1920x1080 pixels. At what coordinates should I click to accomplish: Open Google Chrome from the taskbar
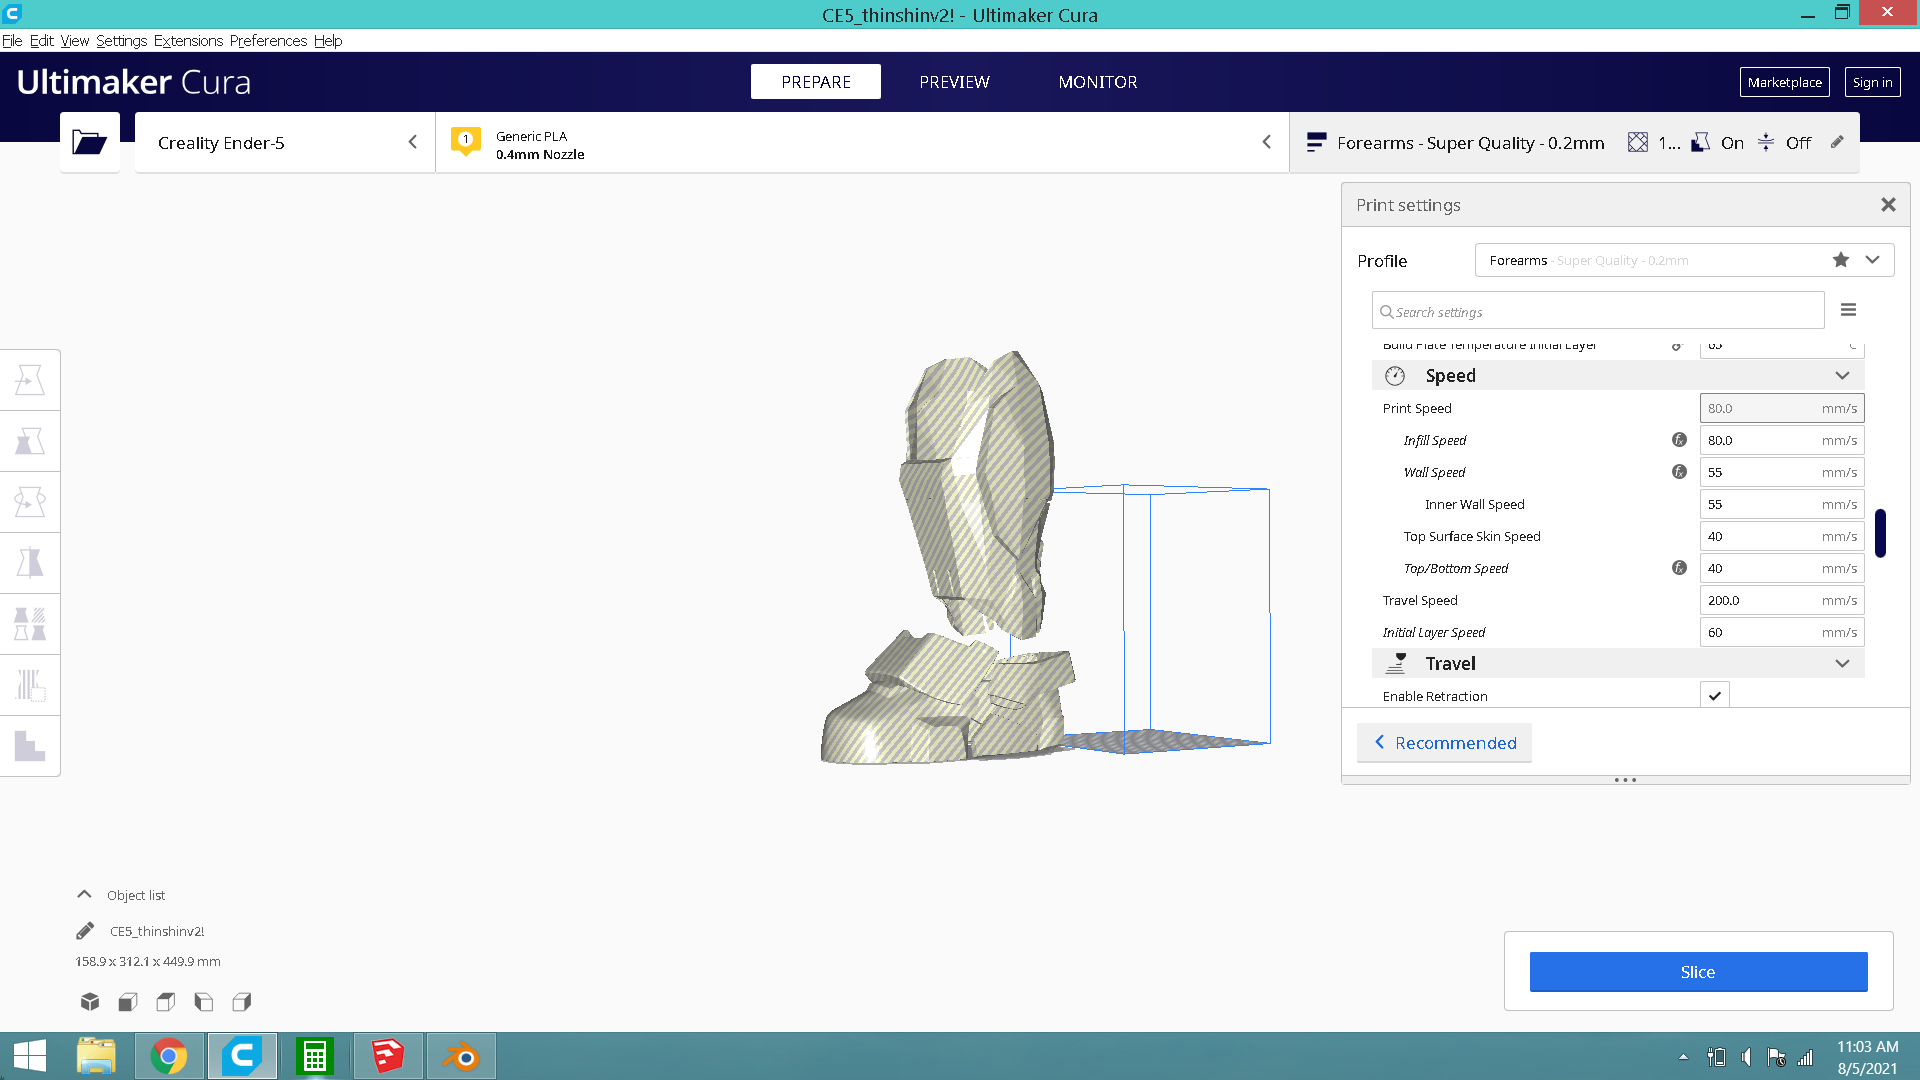(169, 1056)
